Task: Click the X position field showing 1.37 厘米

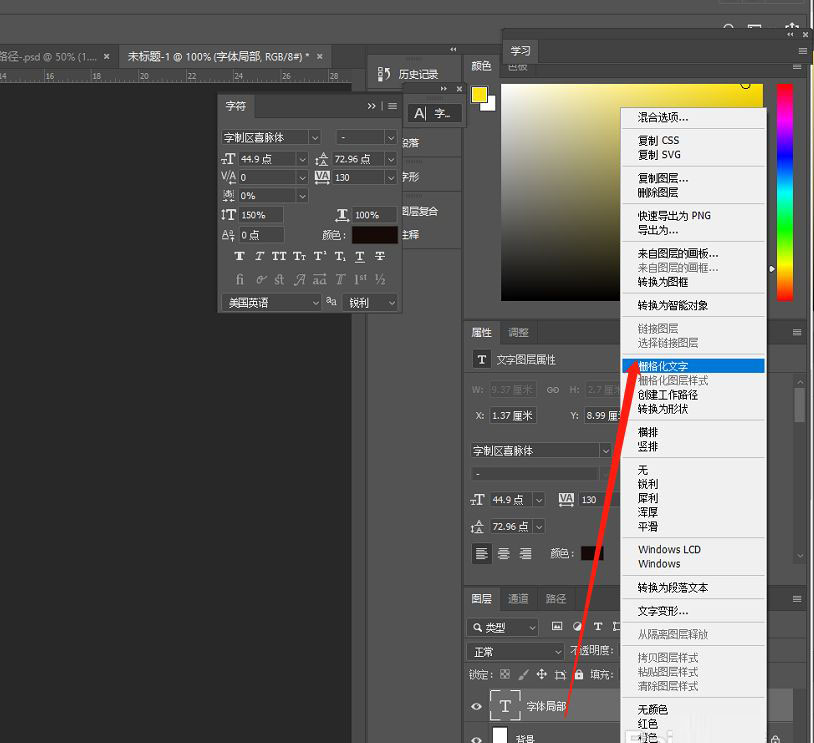Action: [x=513, y=416]
